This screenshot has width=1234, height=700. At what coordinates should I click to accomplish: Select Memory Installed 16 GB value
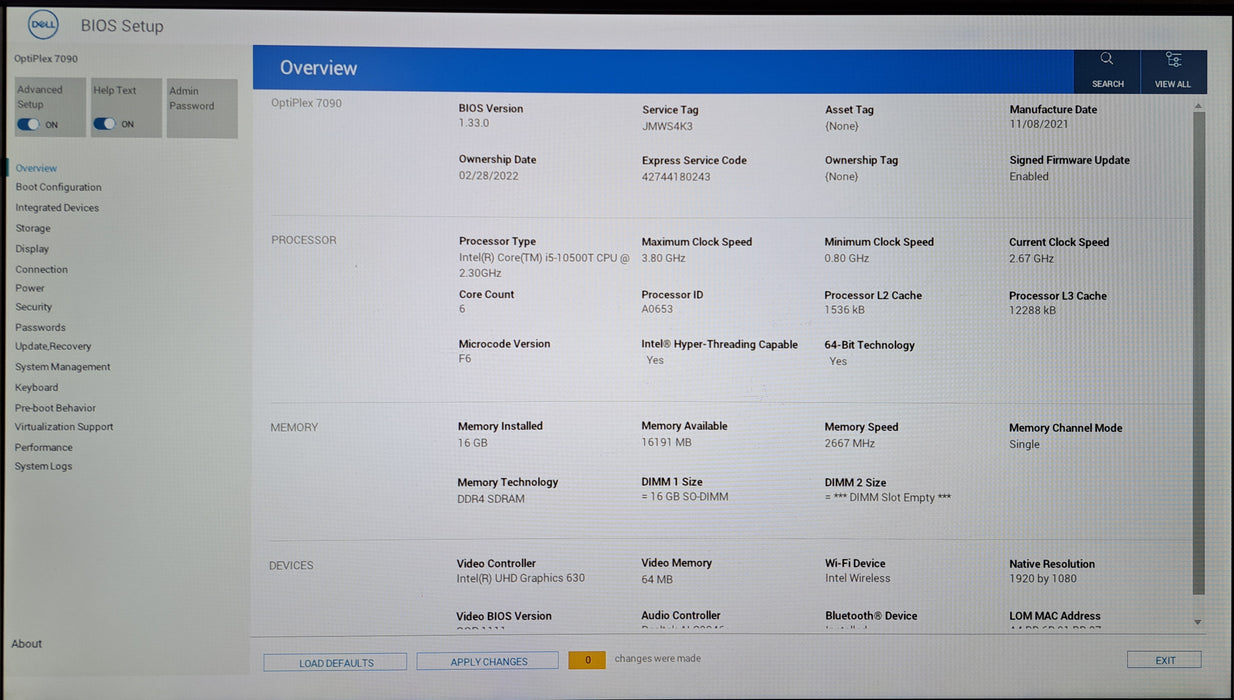[473, 442]
